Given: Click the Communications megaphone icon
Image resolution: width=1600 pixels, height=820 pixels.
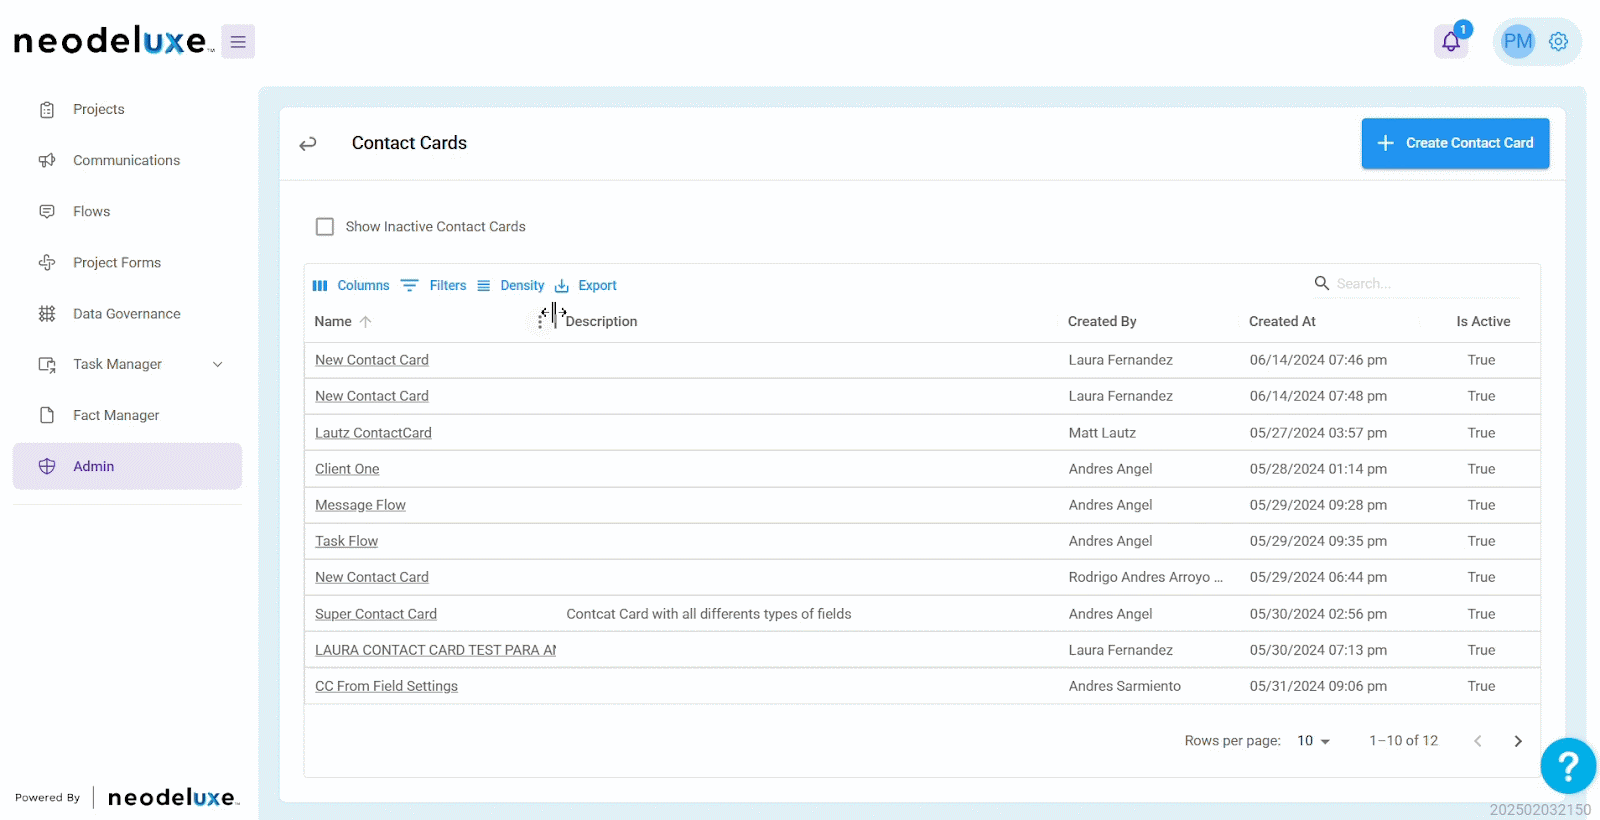Looking at the screenshot, I should 47,161.
